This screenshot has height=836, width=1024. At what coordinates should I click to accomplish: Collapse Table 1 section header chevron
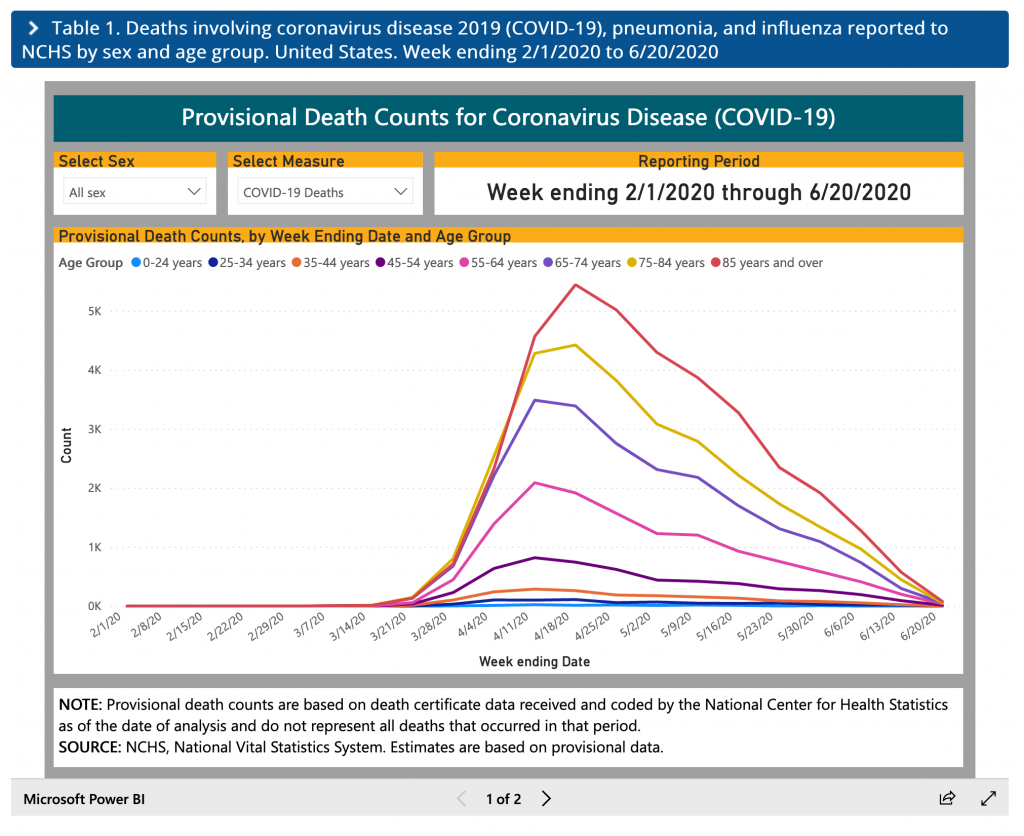pyautogui.click(x=32, y=28)
